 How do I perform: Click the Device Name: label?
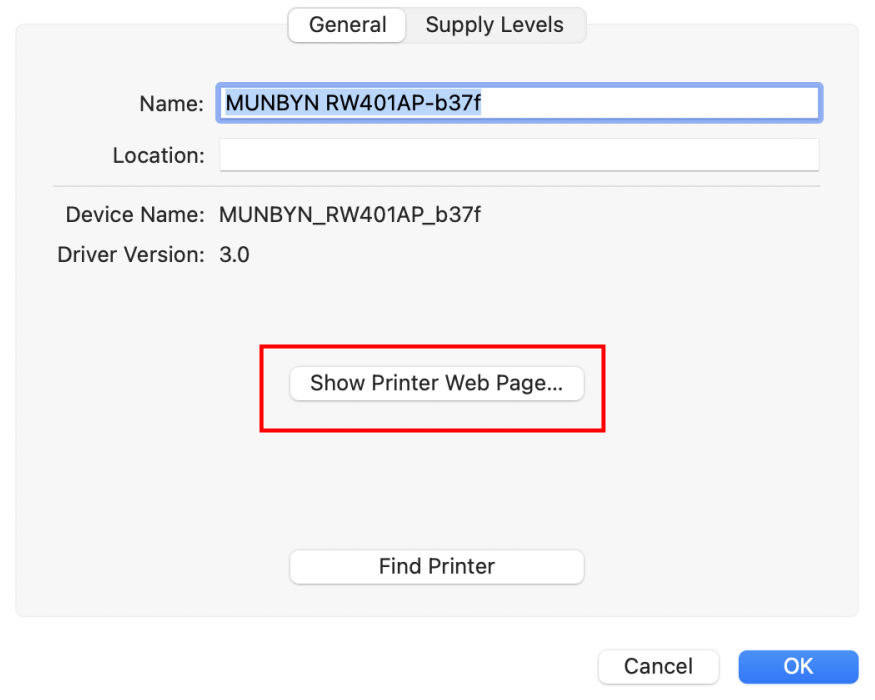pyautogui.click(x=135, y=215)
